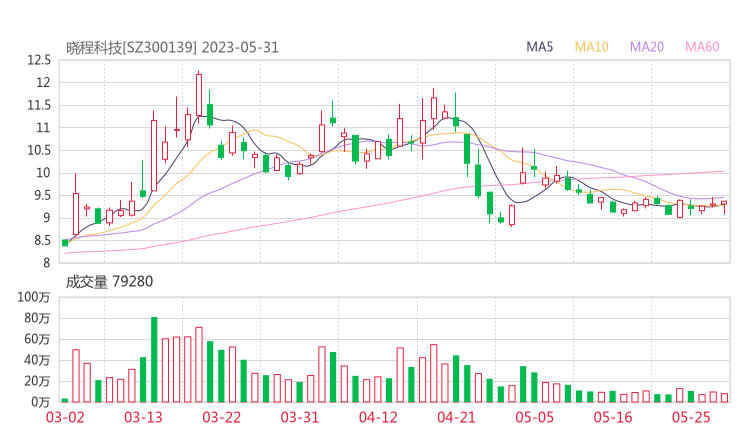Screen dimensions: 740x440
Task: Click the 04-21 date axis label
Action: point(456,417)
